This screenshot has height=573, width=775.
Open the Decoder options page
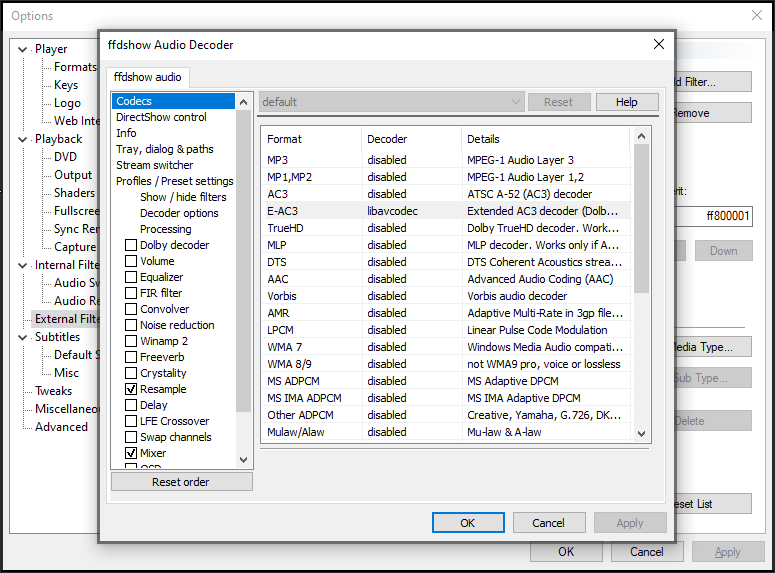[179, 213]
